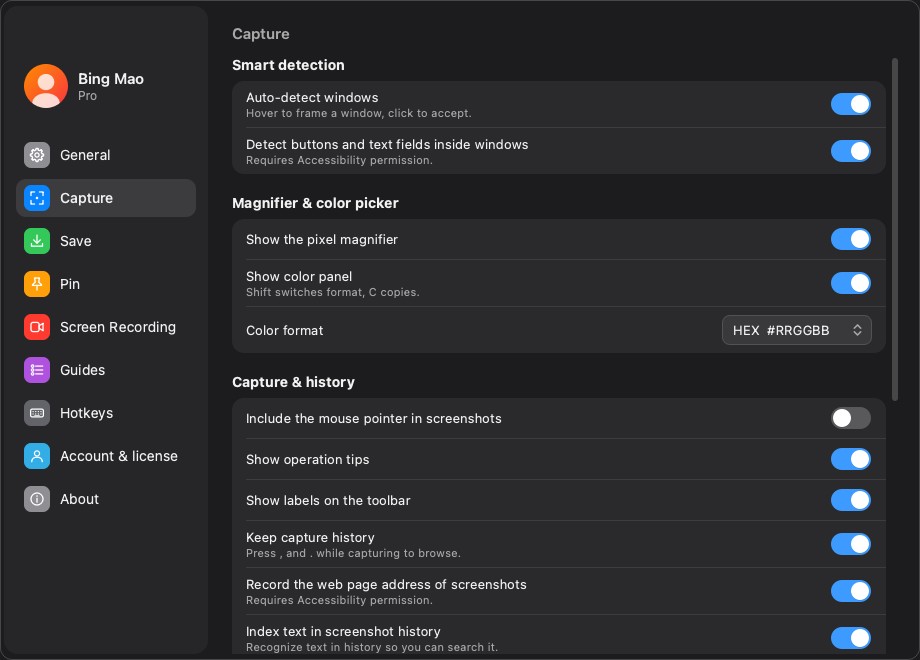
Task: Click the Capture page title
Action: coord(261,34)
